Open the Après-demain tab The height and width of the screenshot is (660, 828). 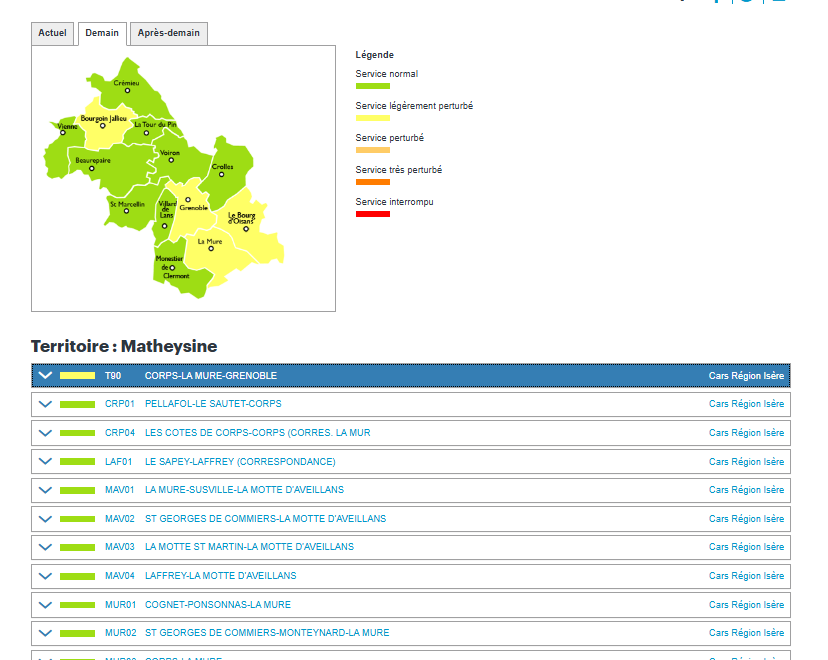(x=169, y=33)
